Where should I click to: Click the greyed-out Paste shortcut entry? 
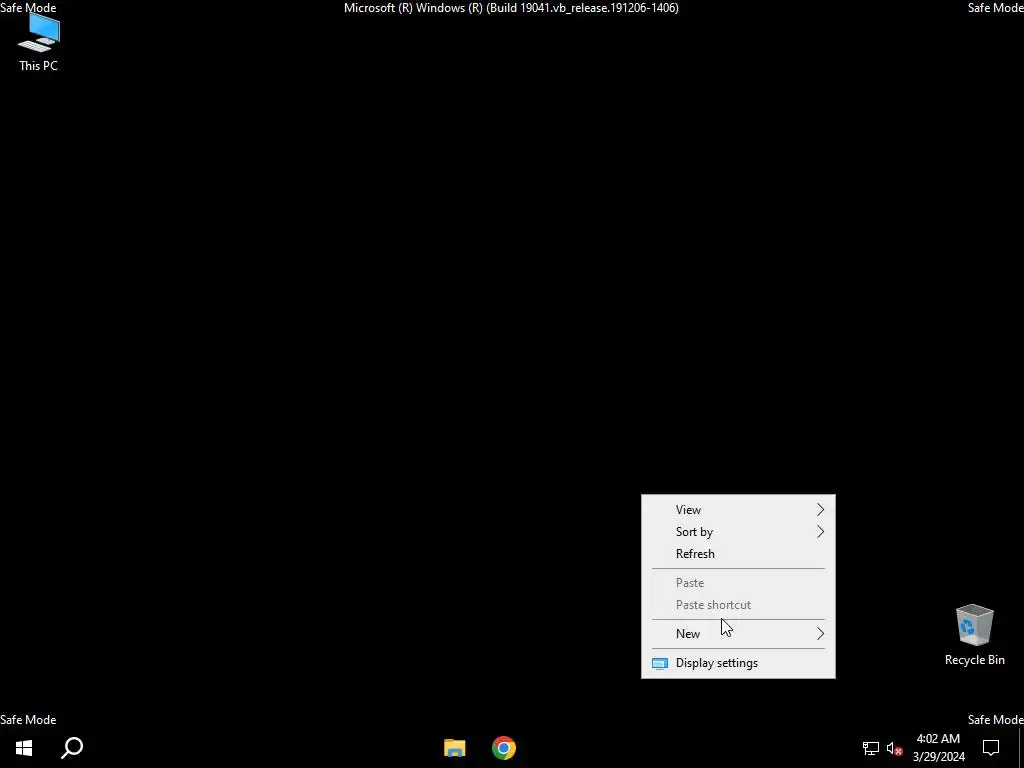(738, 605)
